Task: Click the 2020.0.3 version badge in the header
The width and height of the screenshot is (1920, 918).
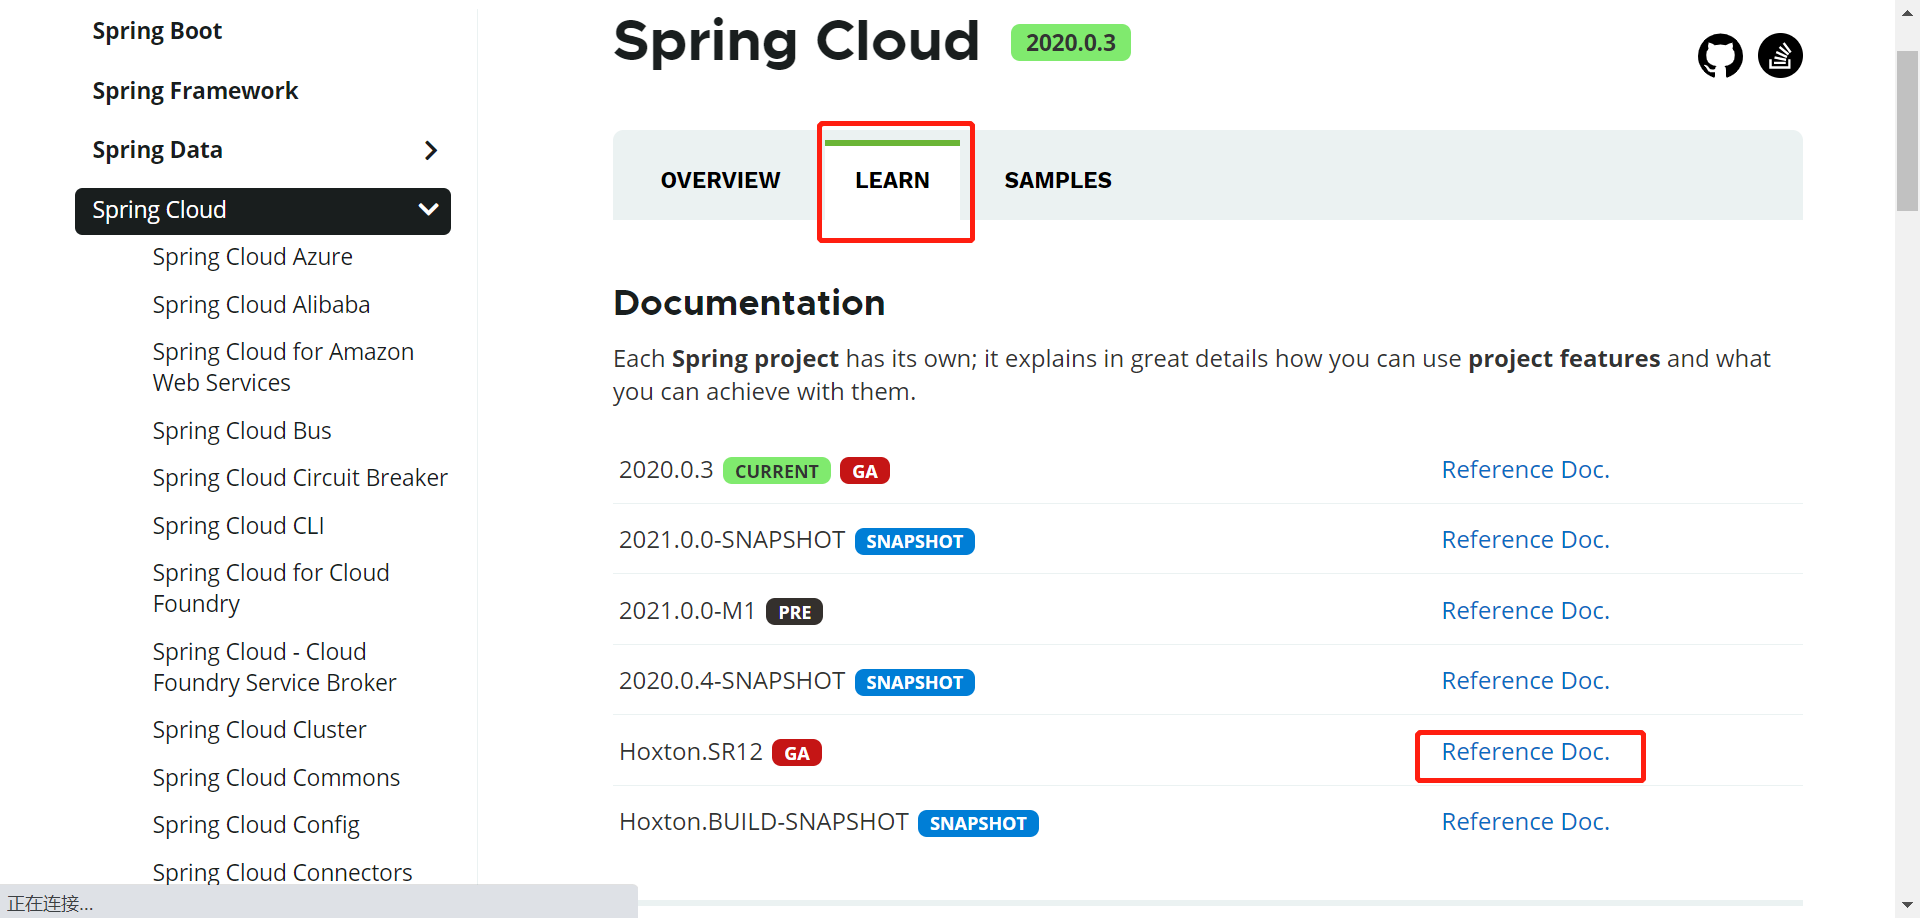Action: (x=1070, y=43)
